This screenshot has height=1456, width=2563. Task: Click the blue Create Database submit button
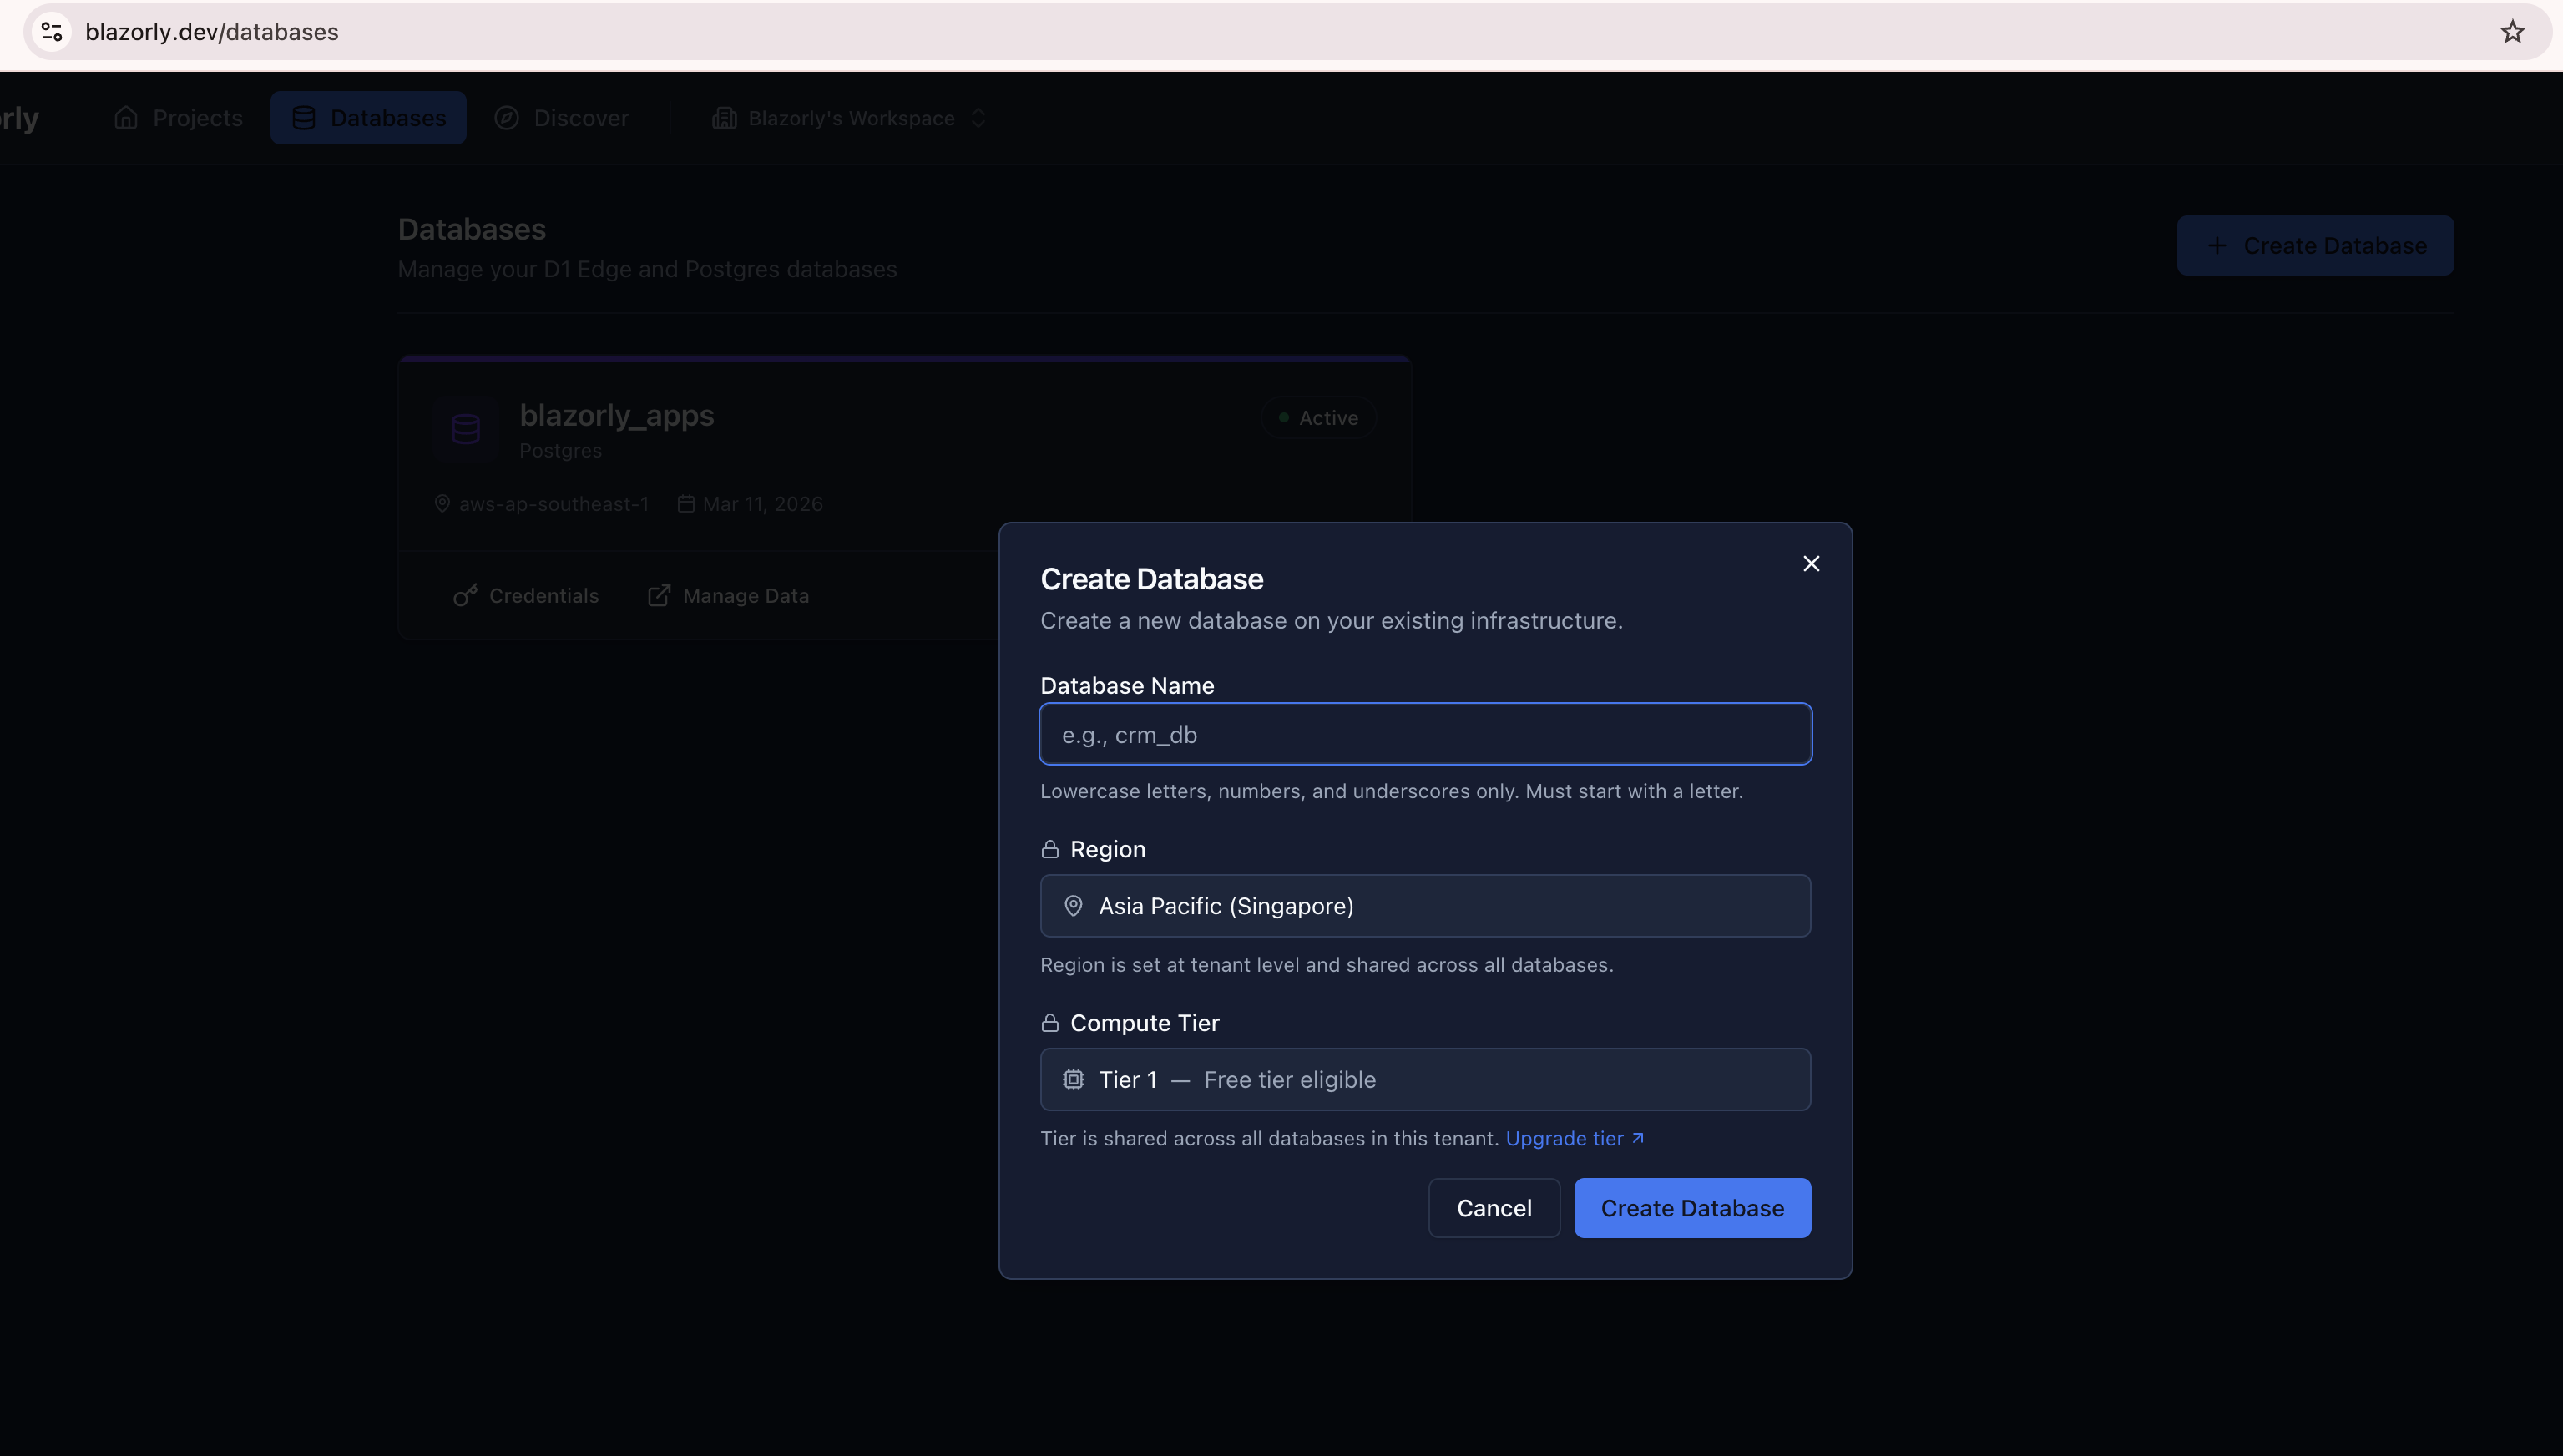click(1691, 1208)
